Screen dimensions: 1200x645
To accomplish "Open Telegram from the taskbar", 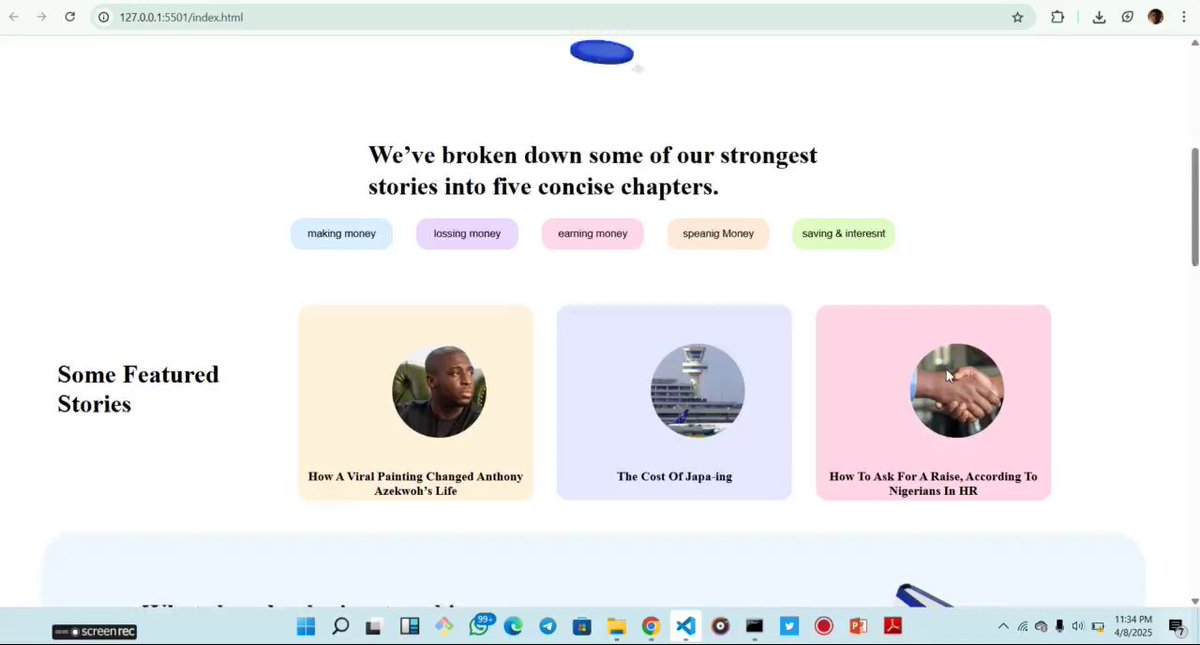I will click(547, 627).
